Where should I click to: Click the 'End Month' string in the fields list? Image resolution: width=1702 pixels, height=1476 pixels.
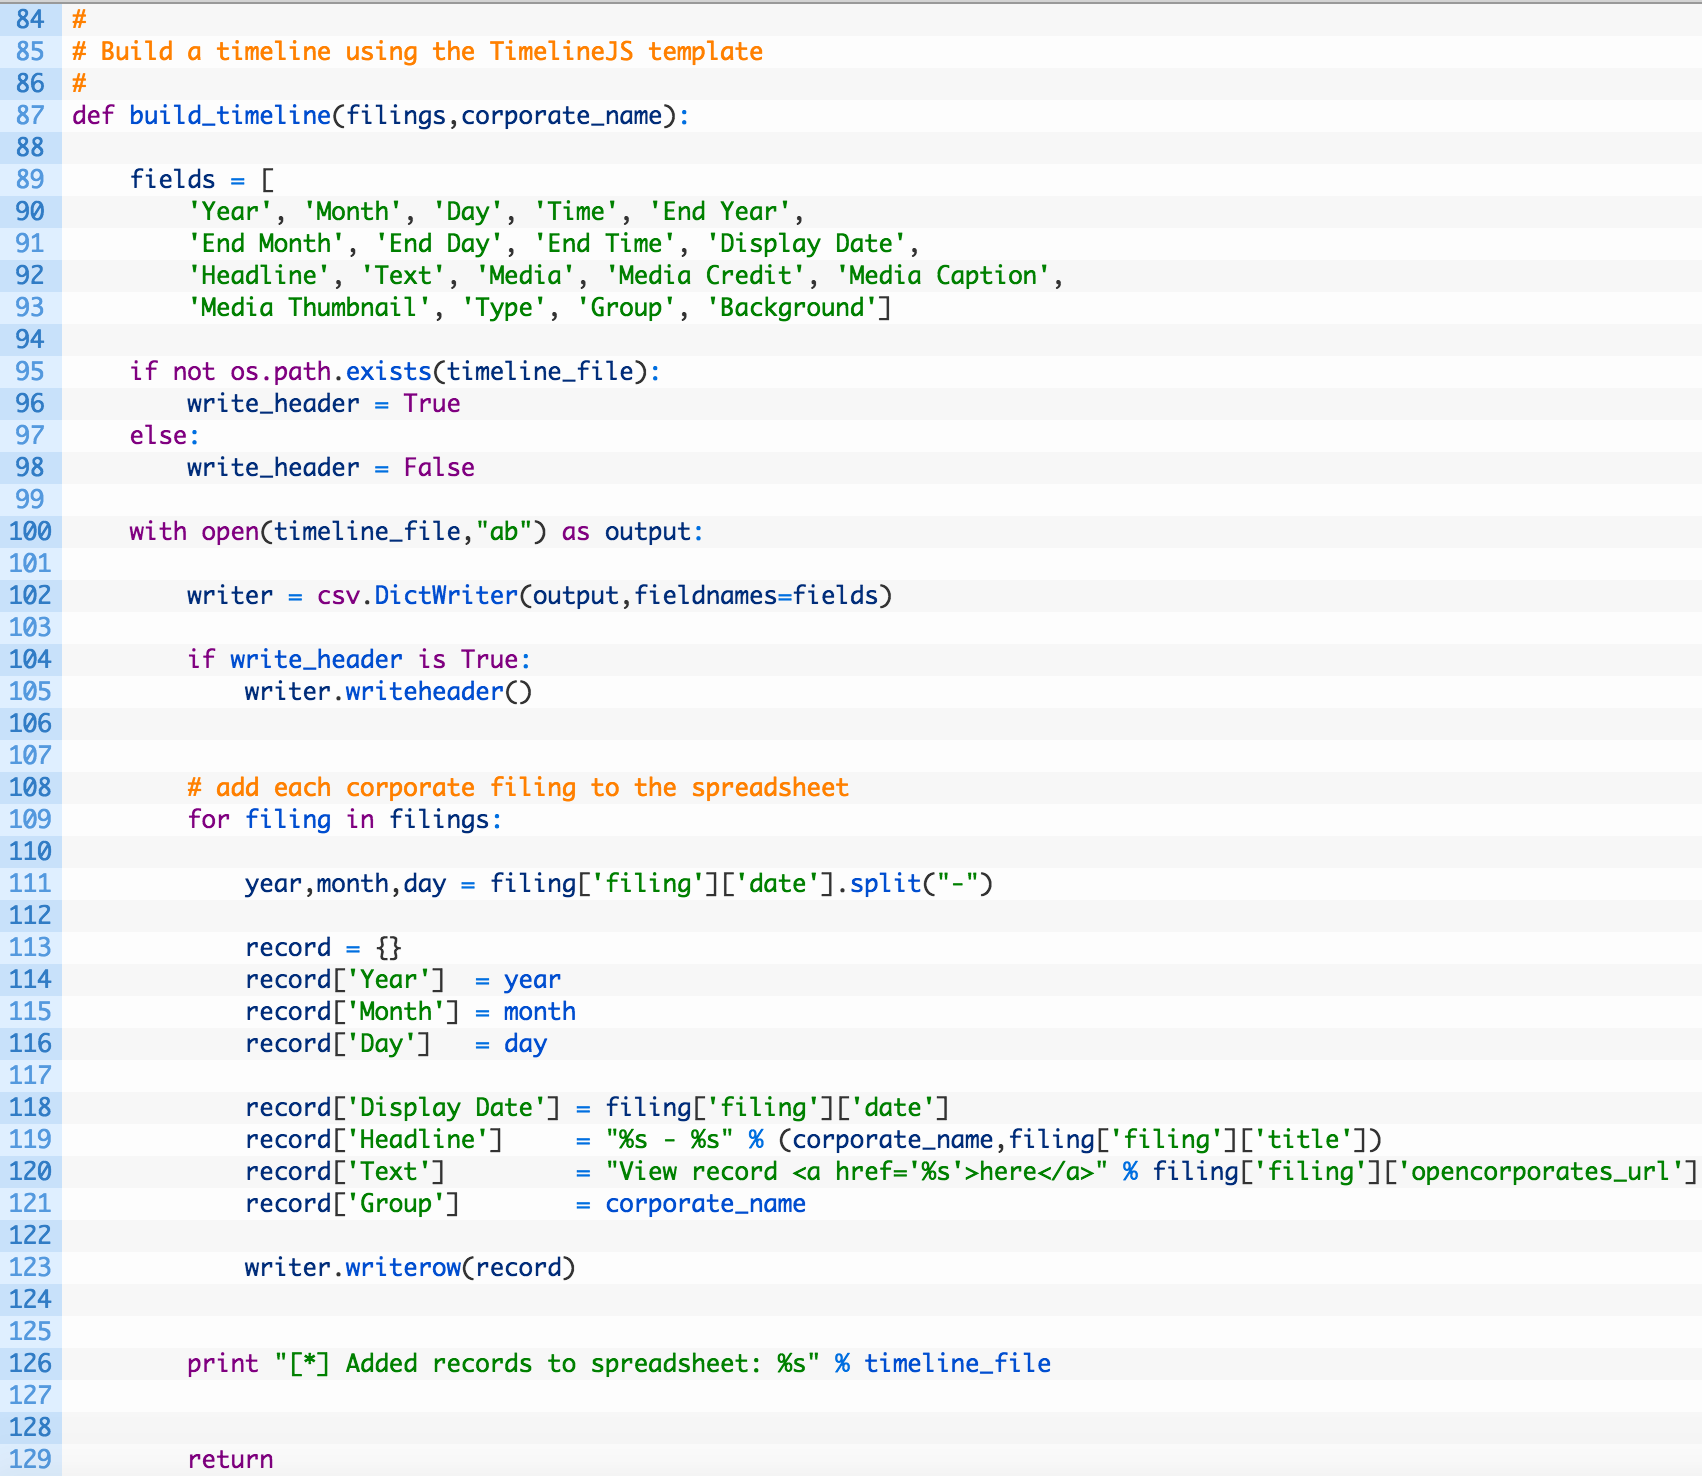(x=266, y=244)
